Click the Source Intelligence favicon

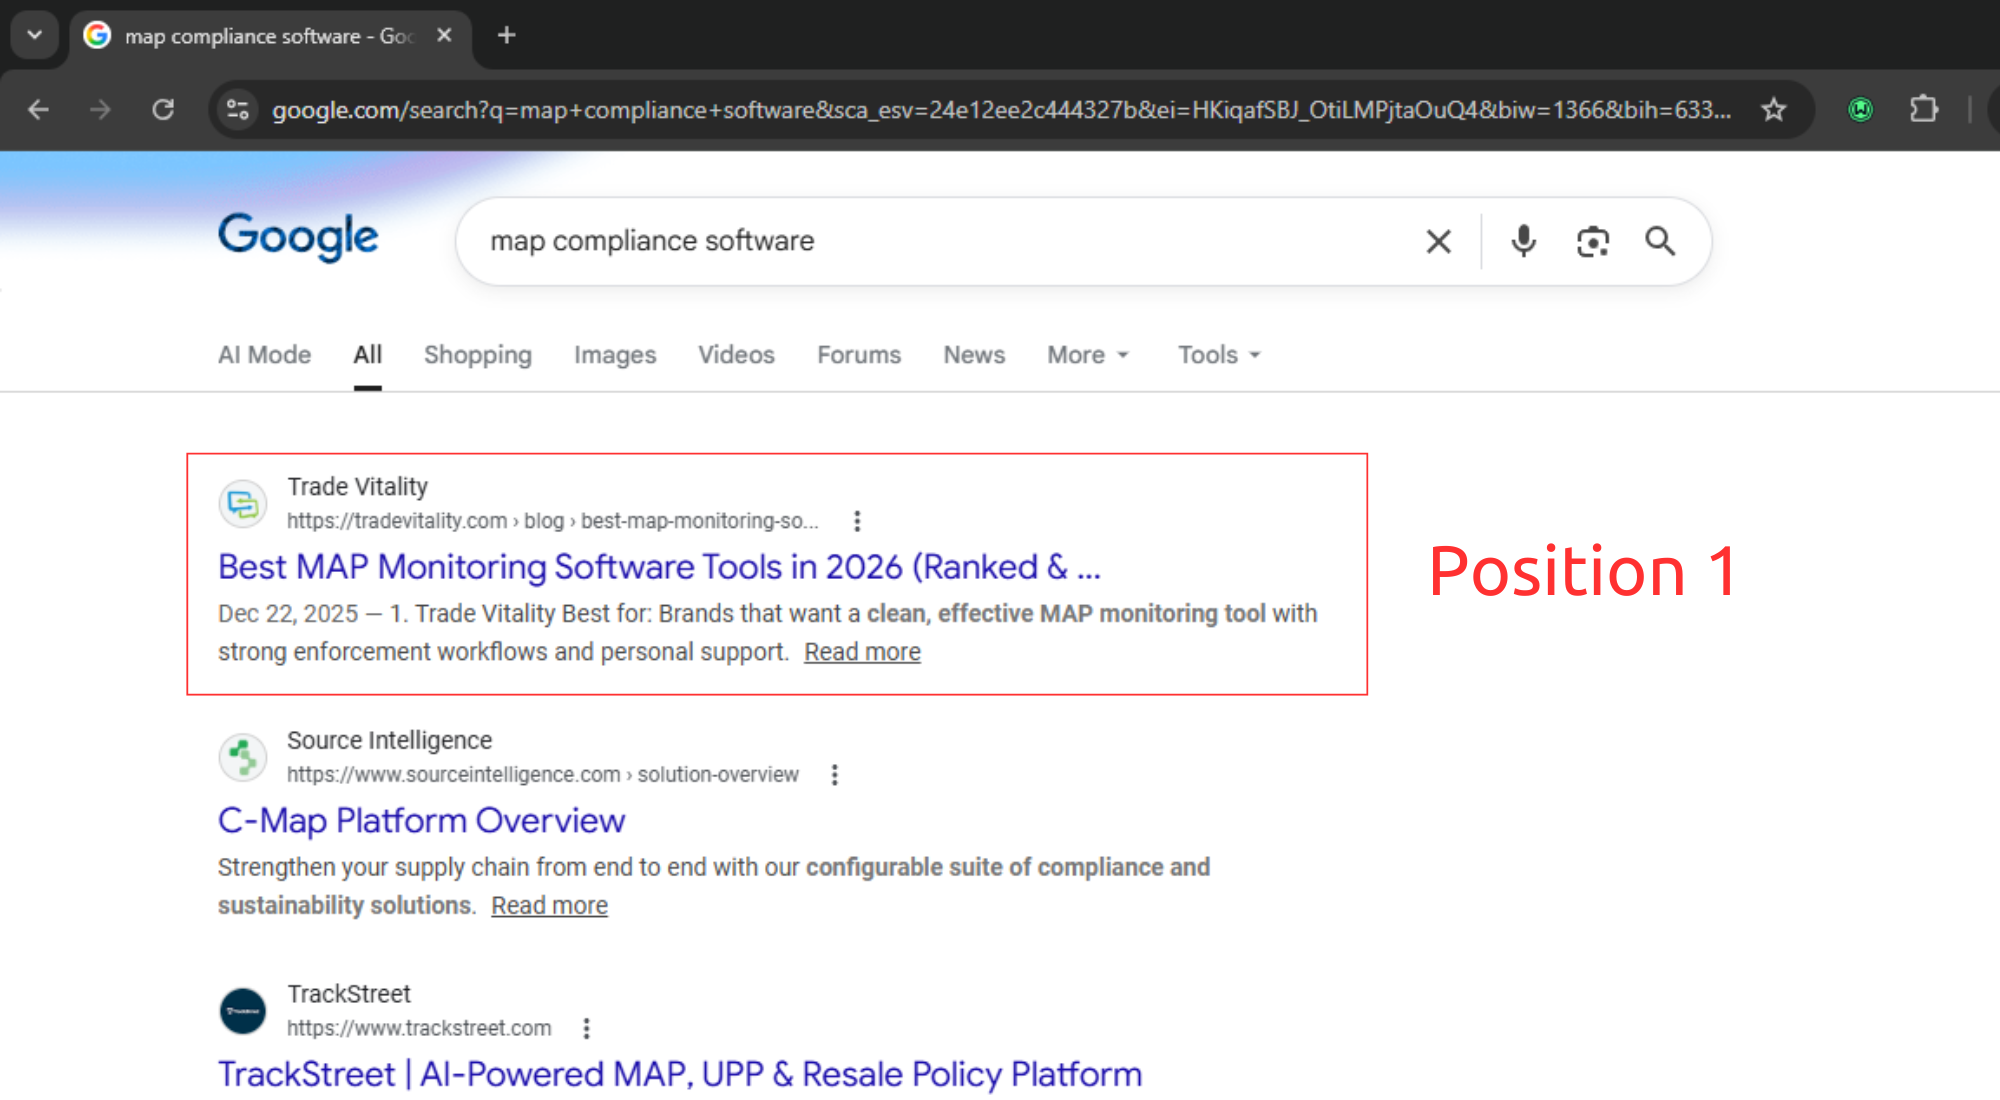242,757
